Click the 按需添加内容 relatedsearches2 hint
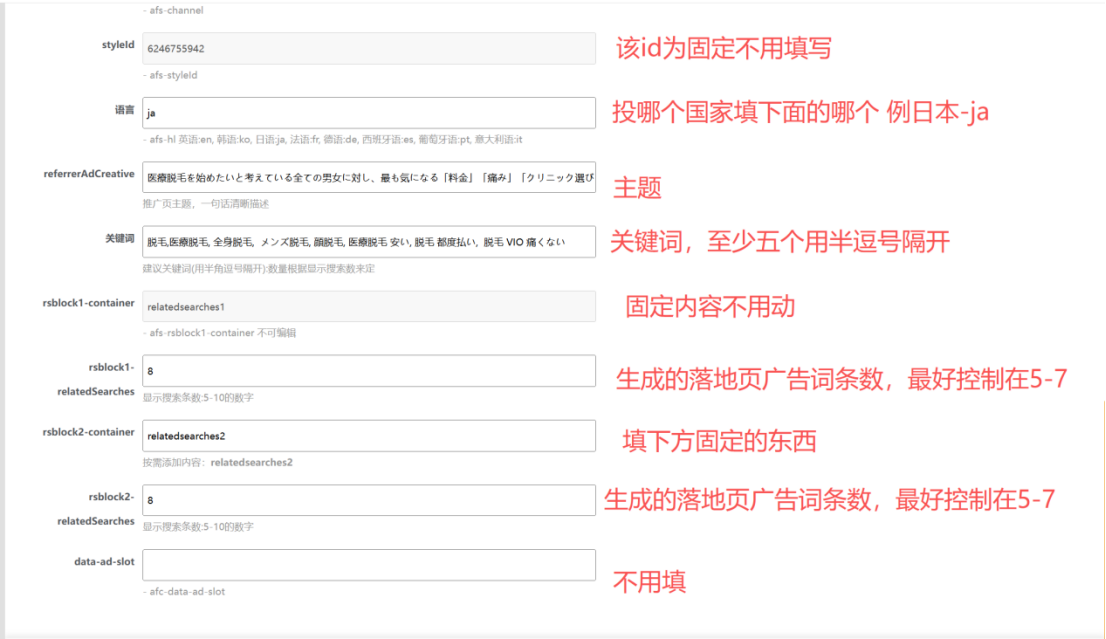This screenshot has width=1106, height=639. point(217,463)
